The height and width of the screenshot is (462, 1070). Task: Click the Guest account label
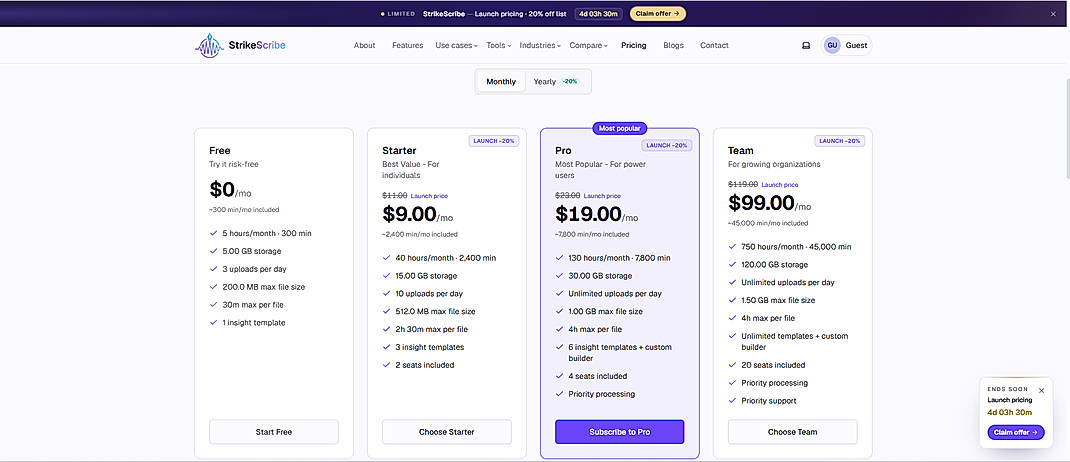tap(856, 46)
